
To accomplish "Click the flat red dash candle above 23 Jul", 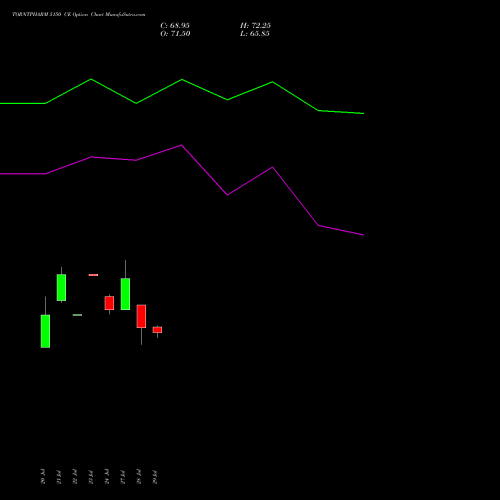I will [x=93, y=275].
